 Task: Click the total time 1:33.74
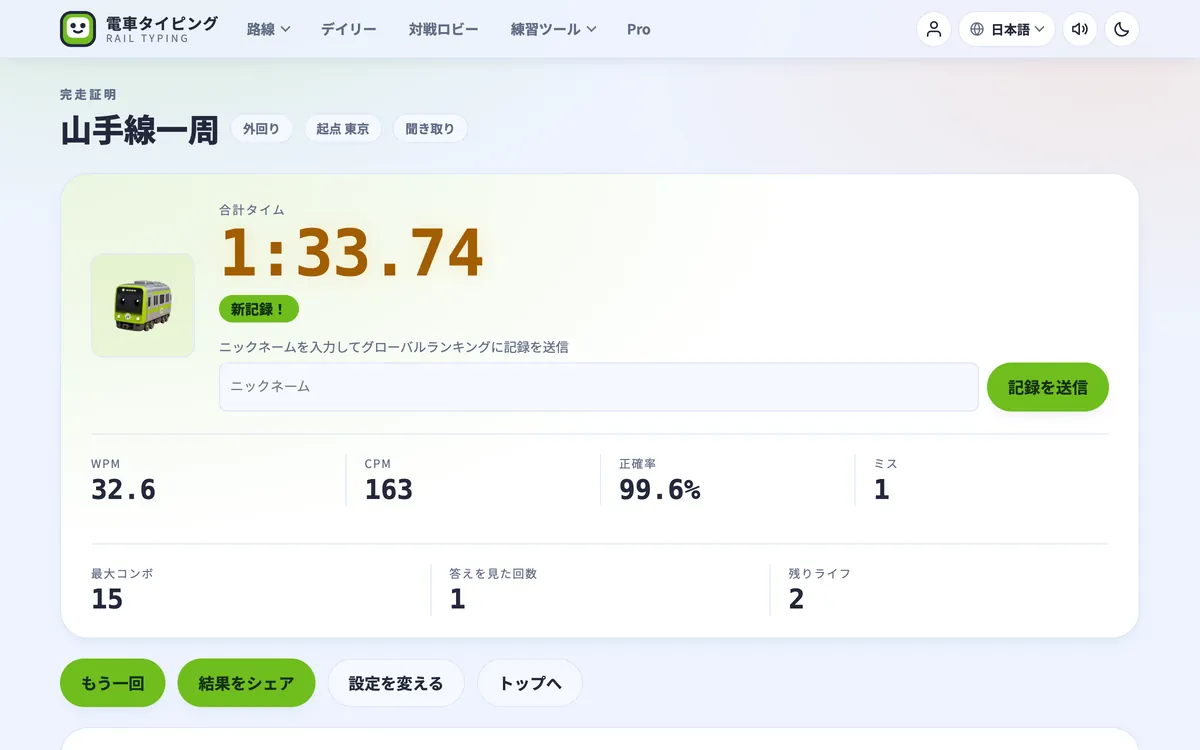click(352, 253)
